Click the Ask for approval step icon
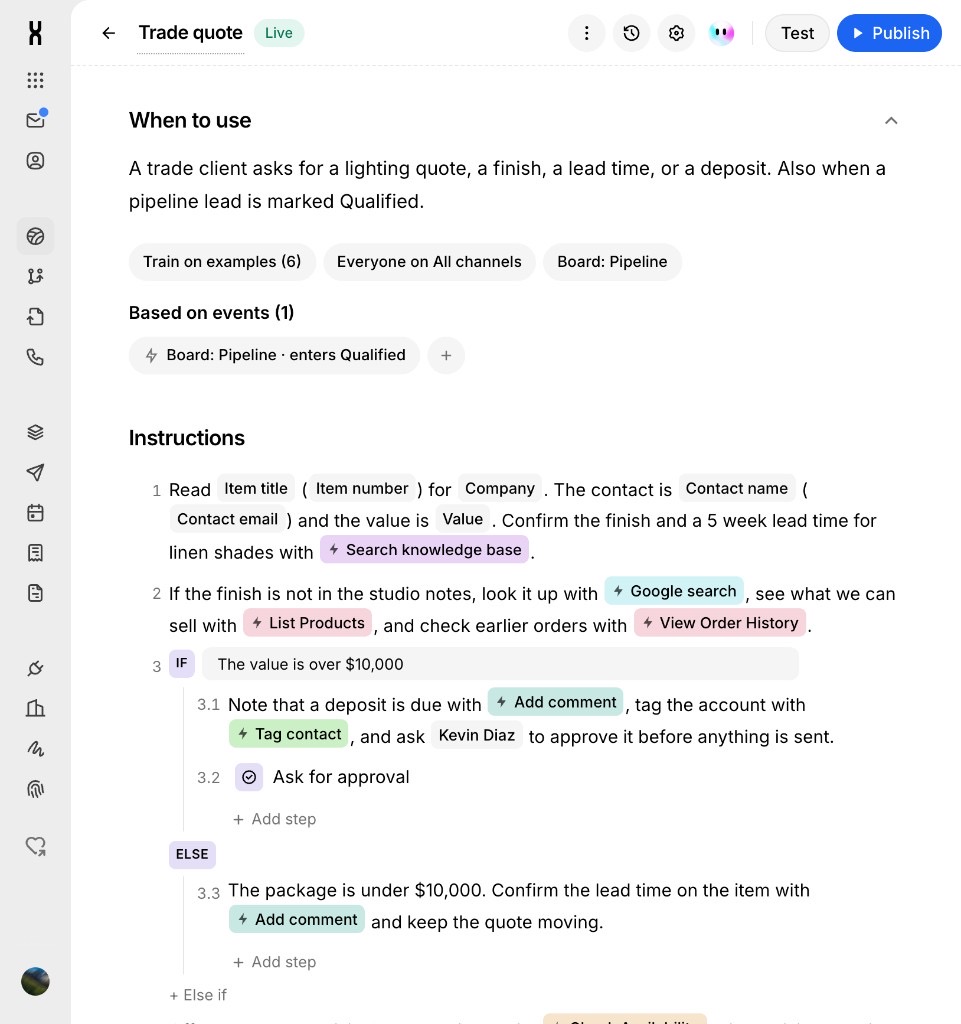 (x=249, y=777)
